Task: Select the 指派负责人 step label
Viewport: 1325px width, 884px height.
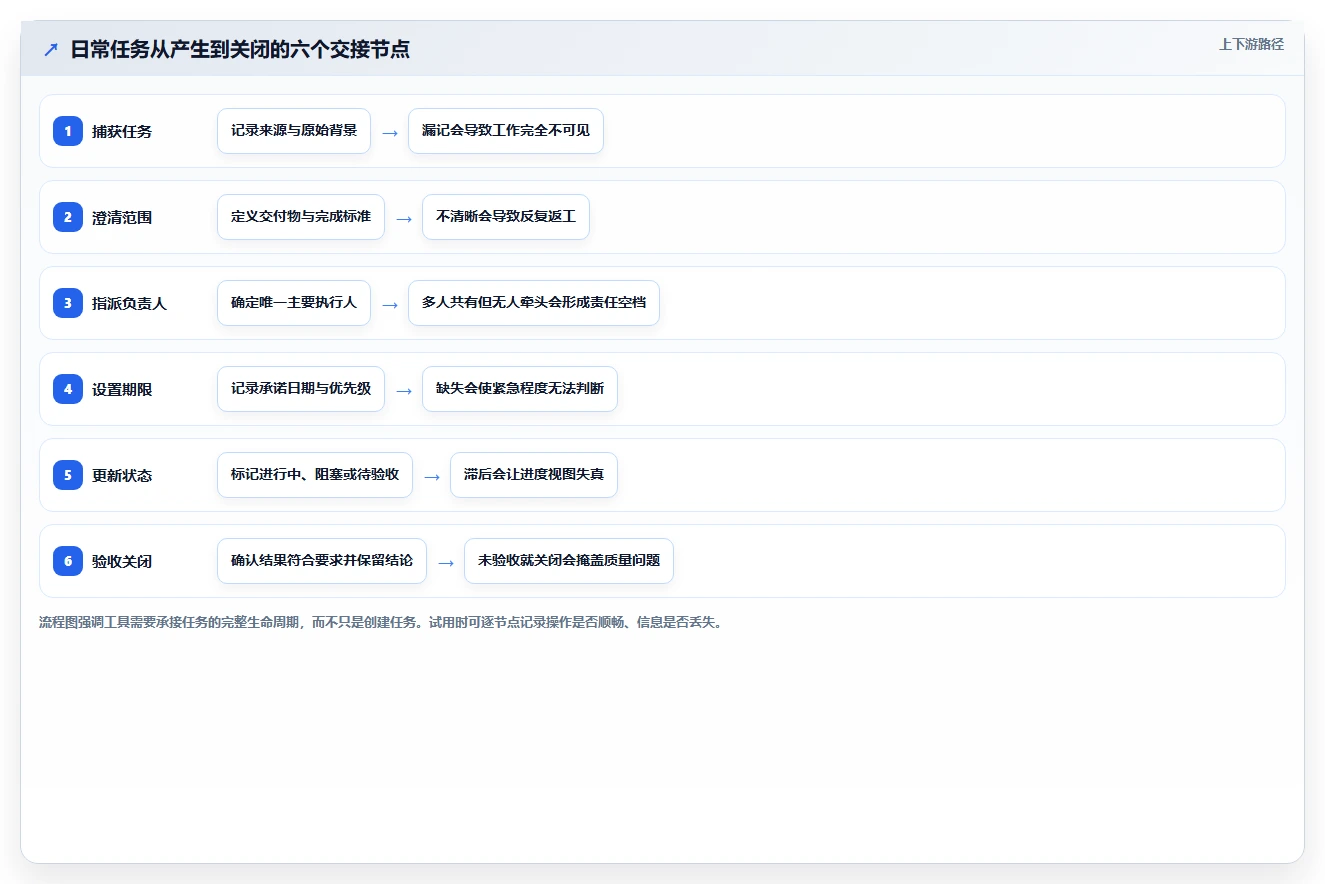Action: coord(129,303)
